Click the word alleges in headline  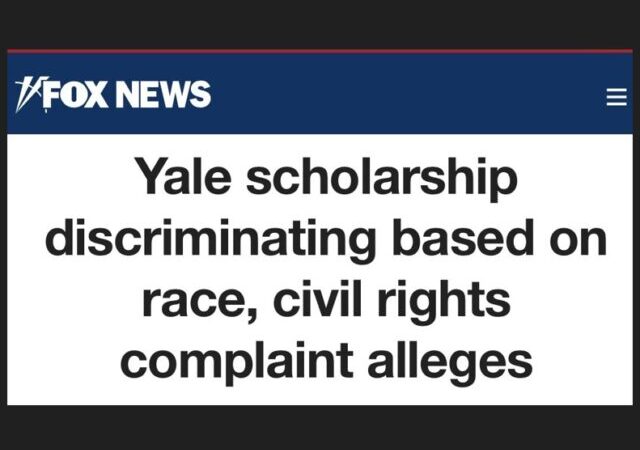click(x=450, y=362)
